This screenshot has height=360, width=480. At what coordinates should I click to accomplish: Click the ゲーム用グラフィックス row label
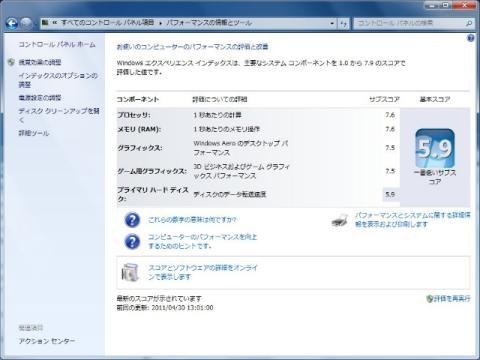tap(152, 171)
